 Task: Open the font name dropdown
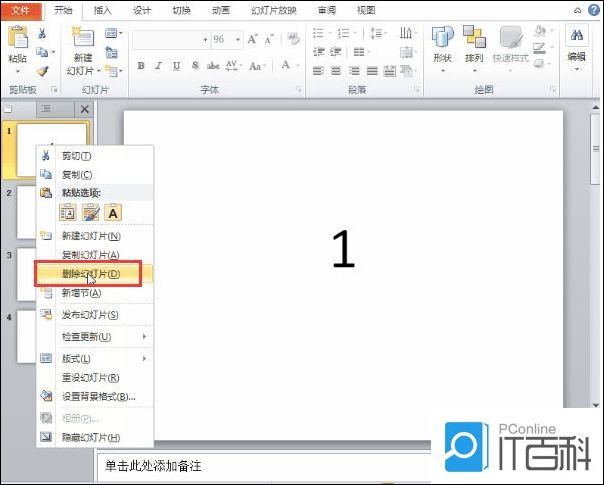pos(205,40)
